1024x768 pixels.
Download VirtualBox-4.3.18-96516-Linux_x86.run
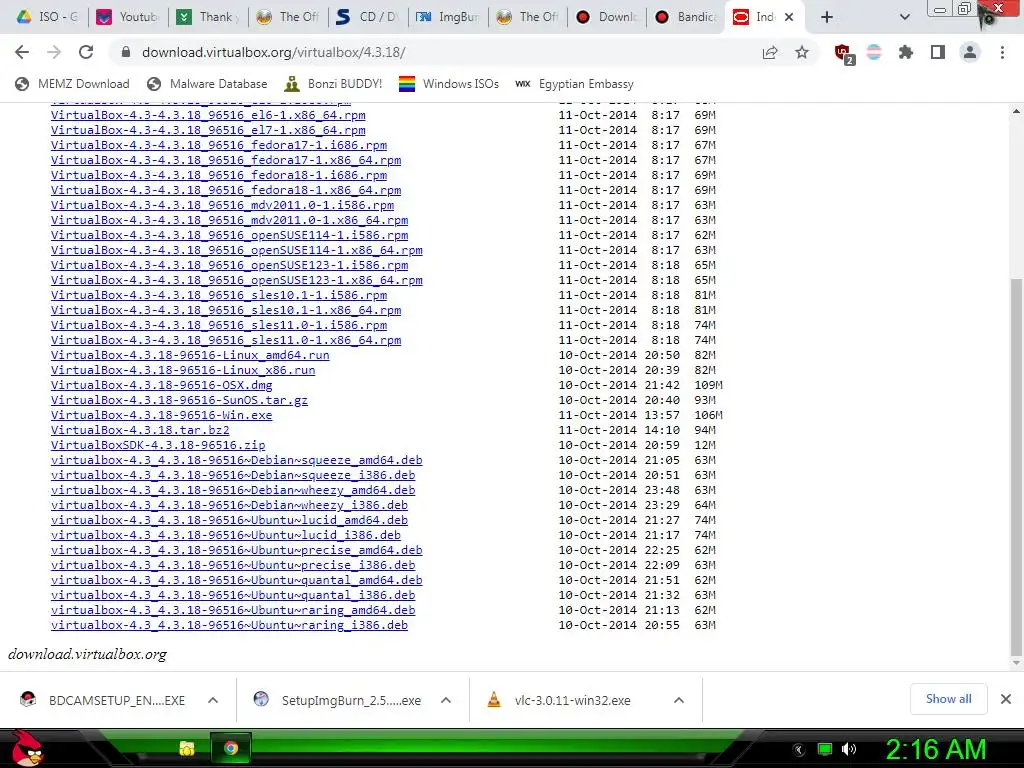[183, 370]
